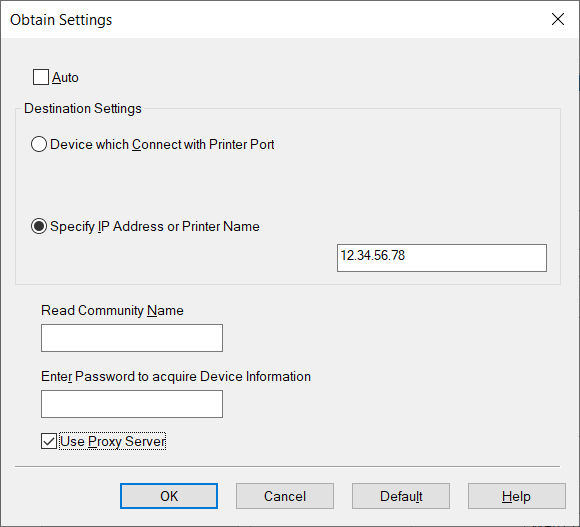The image size is (580, 527).
Task: Focus the Read Community Name text box
Action: pos(132,338)
